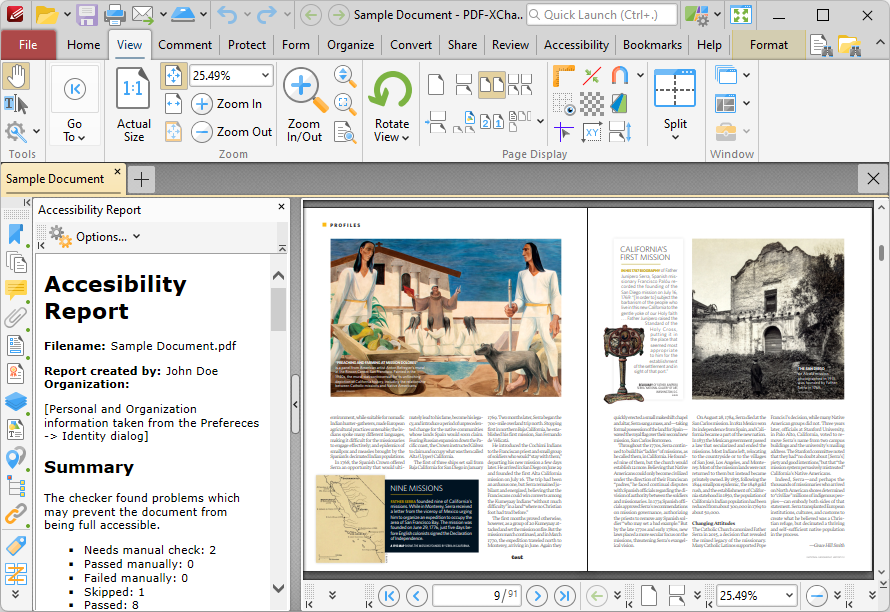Viewport: 890px width, 612px height.
Task: Click the Save icon
Action: tap(87, 15)
